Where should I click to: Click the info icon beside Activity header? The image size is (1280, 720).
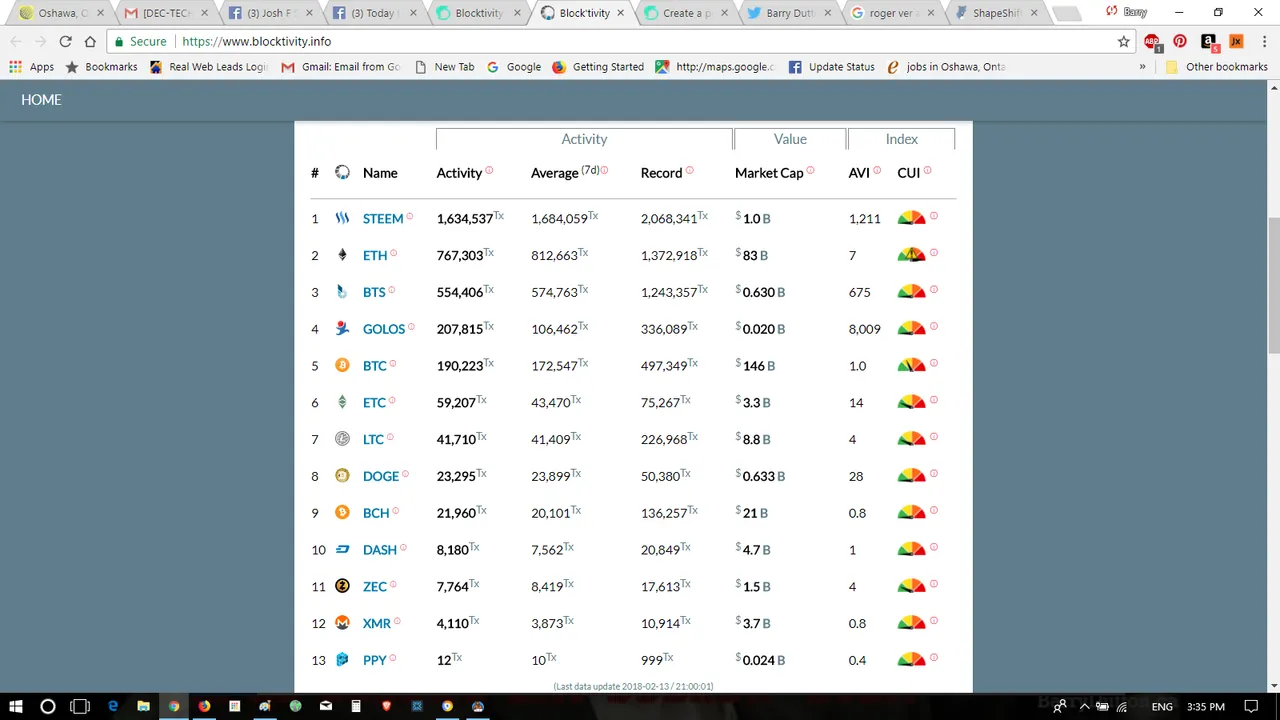point(489,170)
